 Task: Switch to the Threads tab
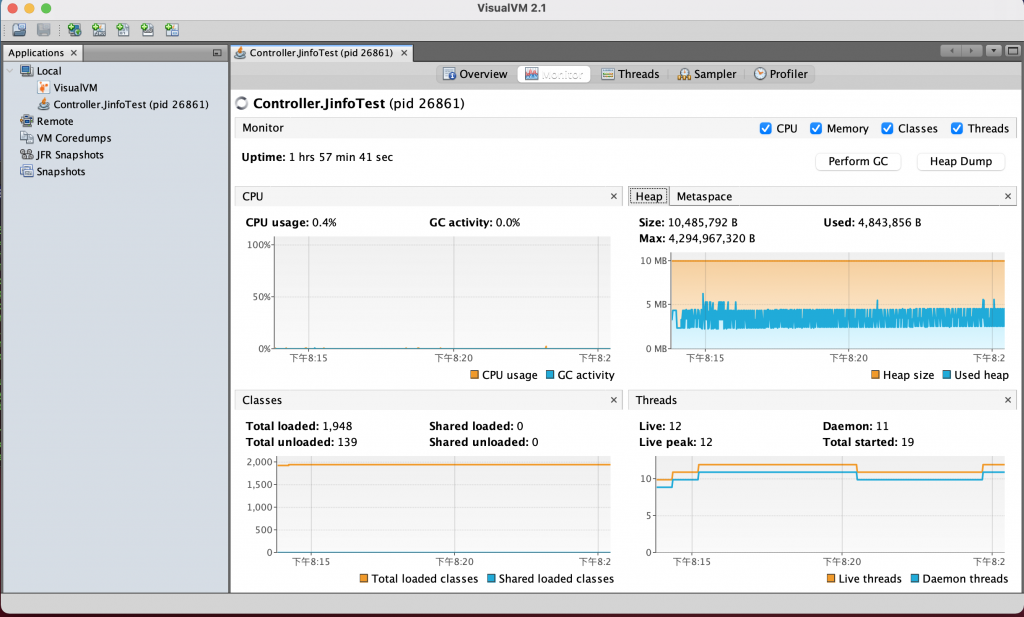630,74
